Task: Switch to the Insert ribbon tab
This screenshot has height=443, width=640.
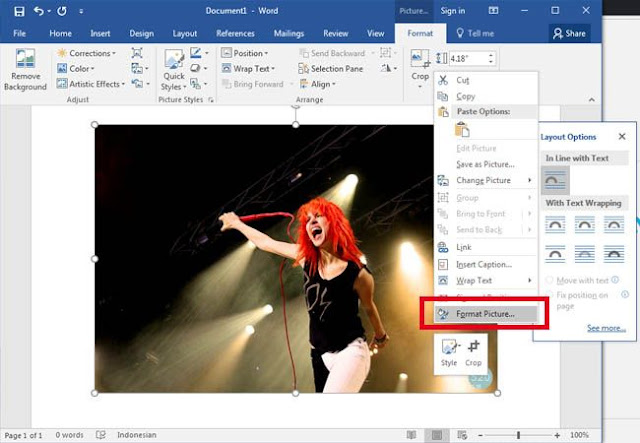Action: pyautogui.click(x=100, y=33)
